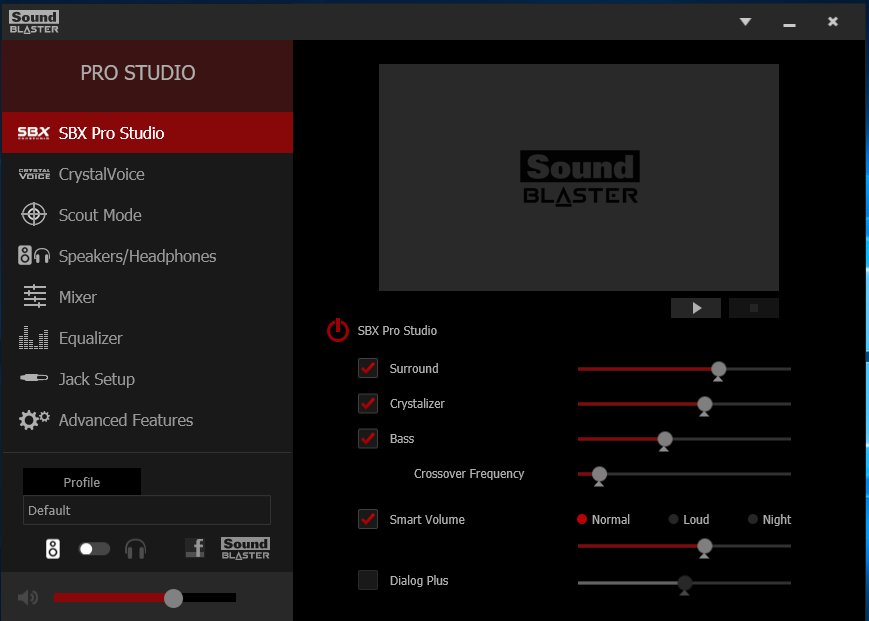Viewport: 869px width, 621px height.
Task: Select the Night smart volume mode
Action: [754, 519]
